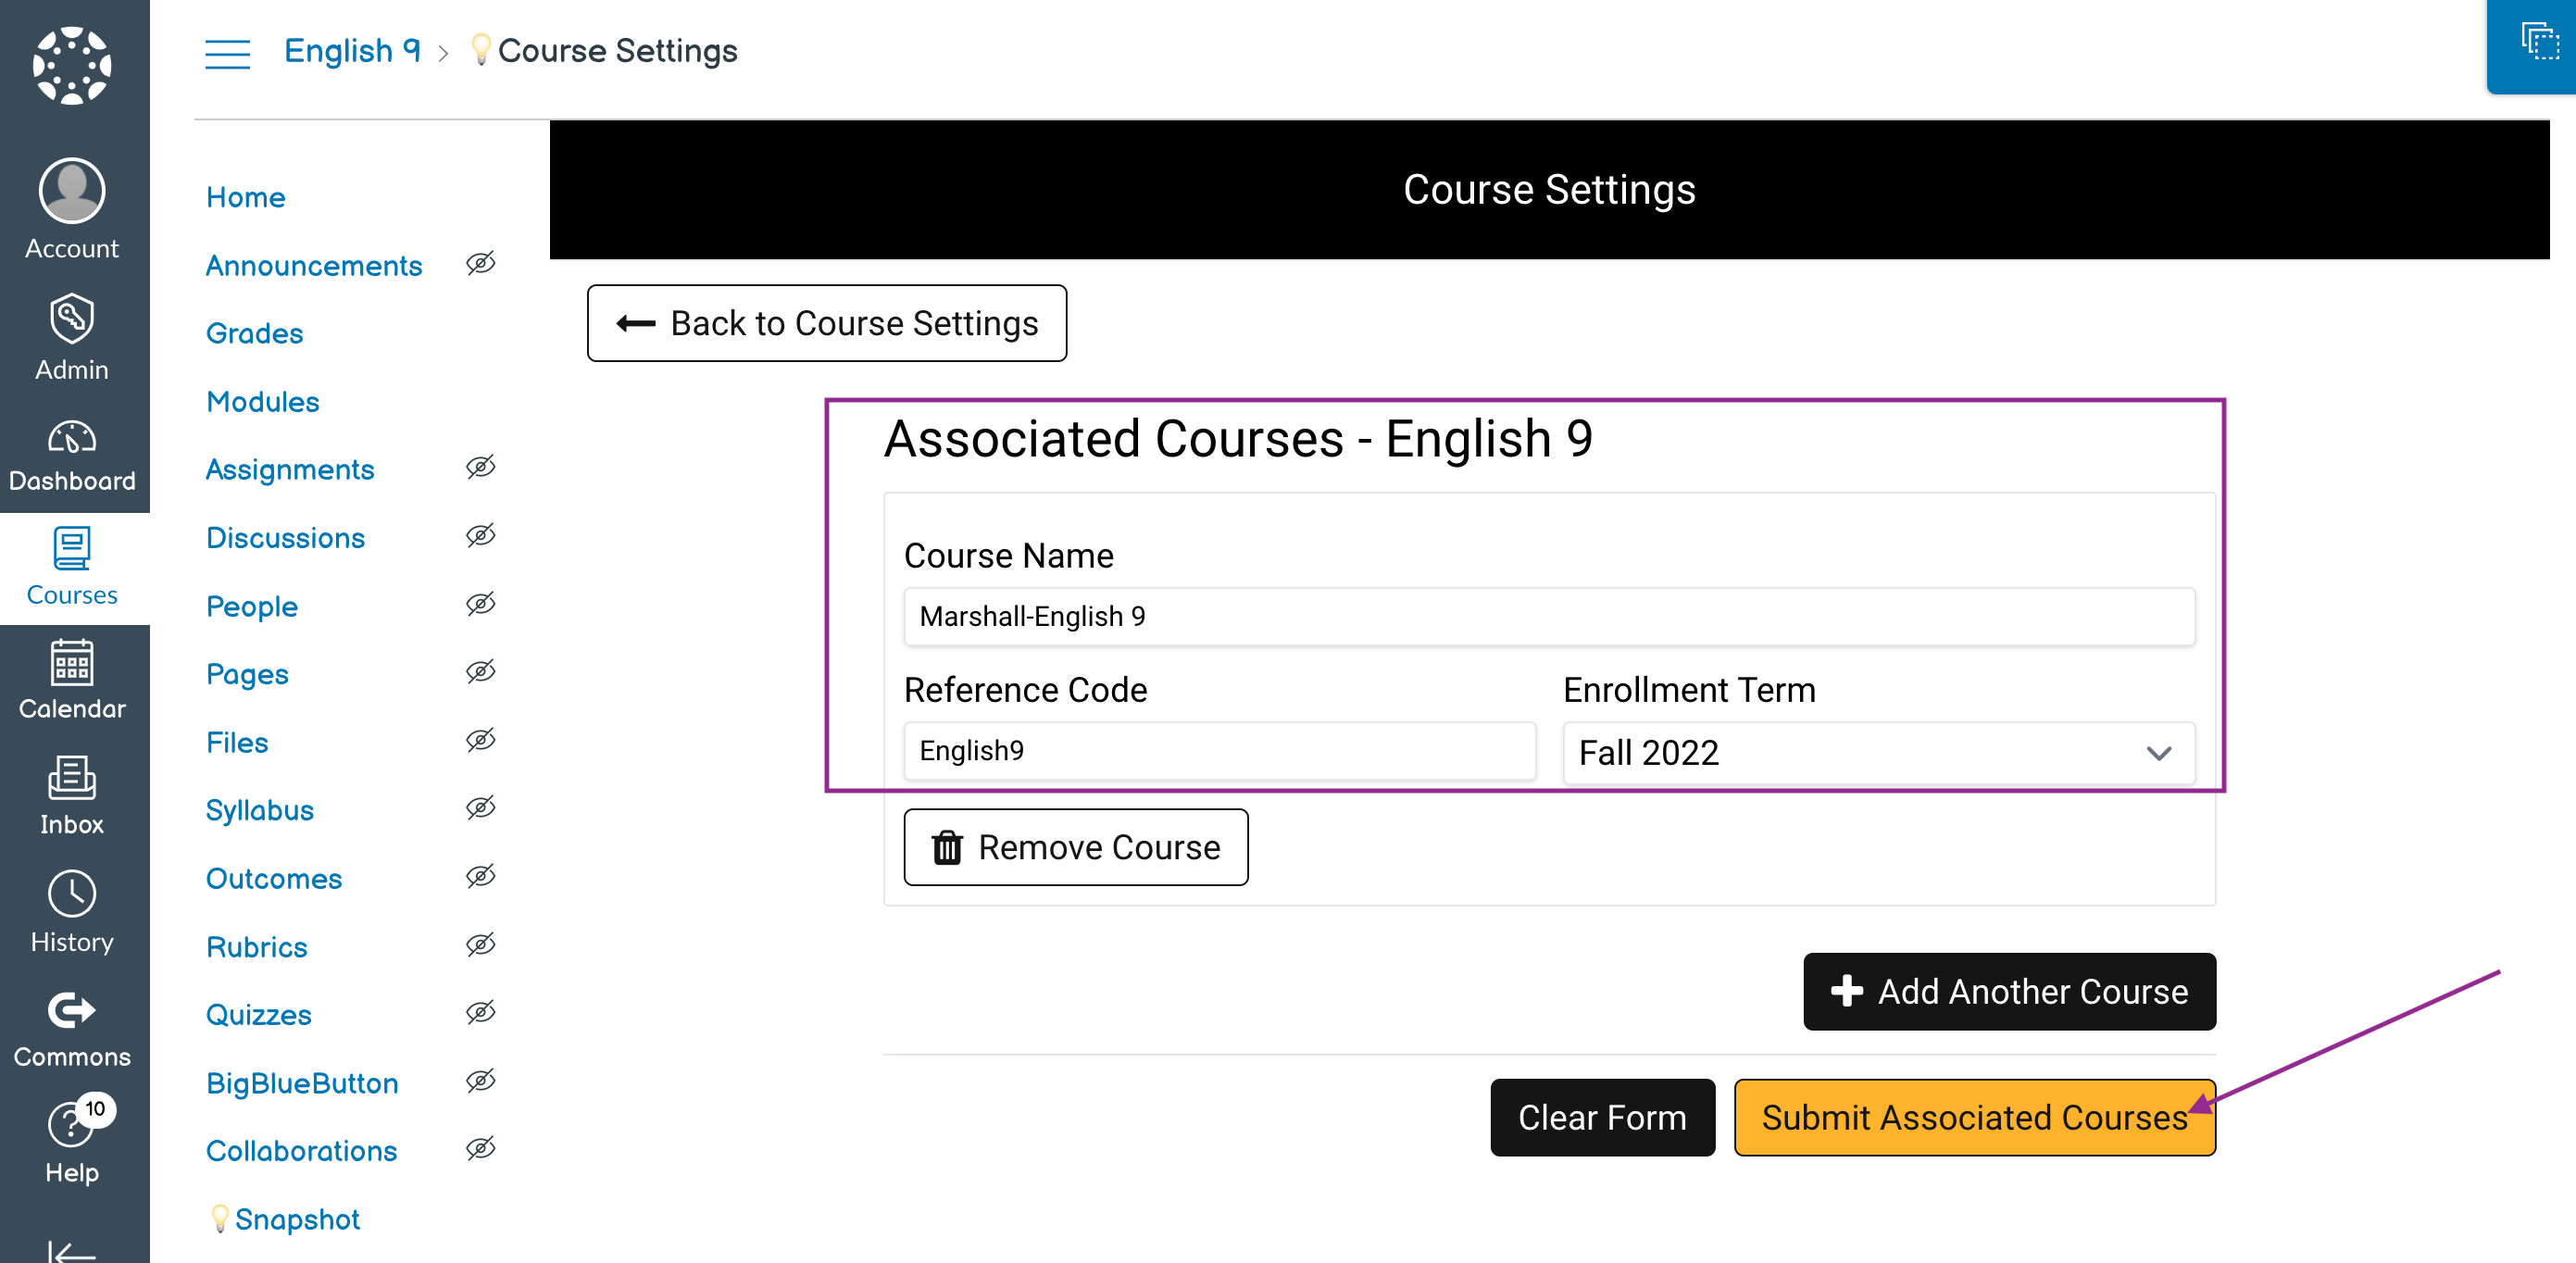Toggle visibility eye next to Announcements
The height and width of the screenshot is (1263, 2576).
point(481,264)
